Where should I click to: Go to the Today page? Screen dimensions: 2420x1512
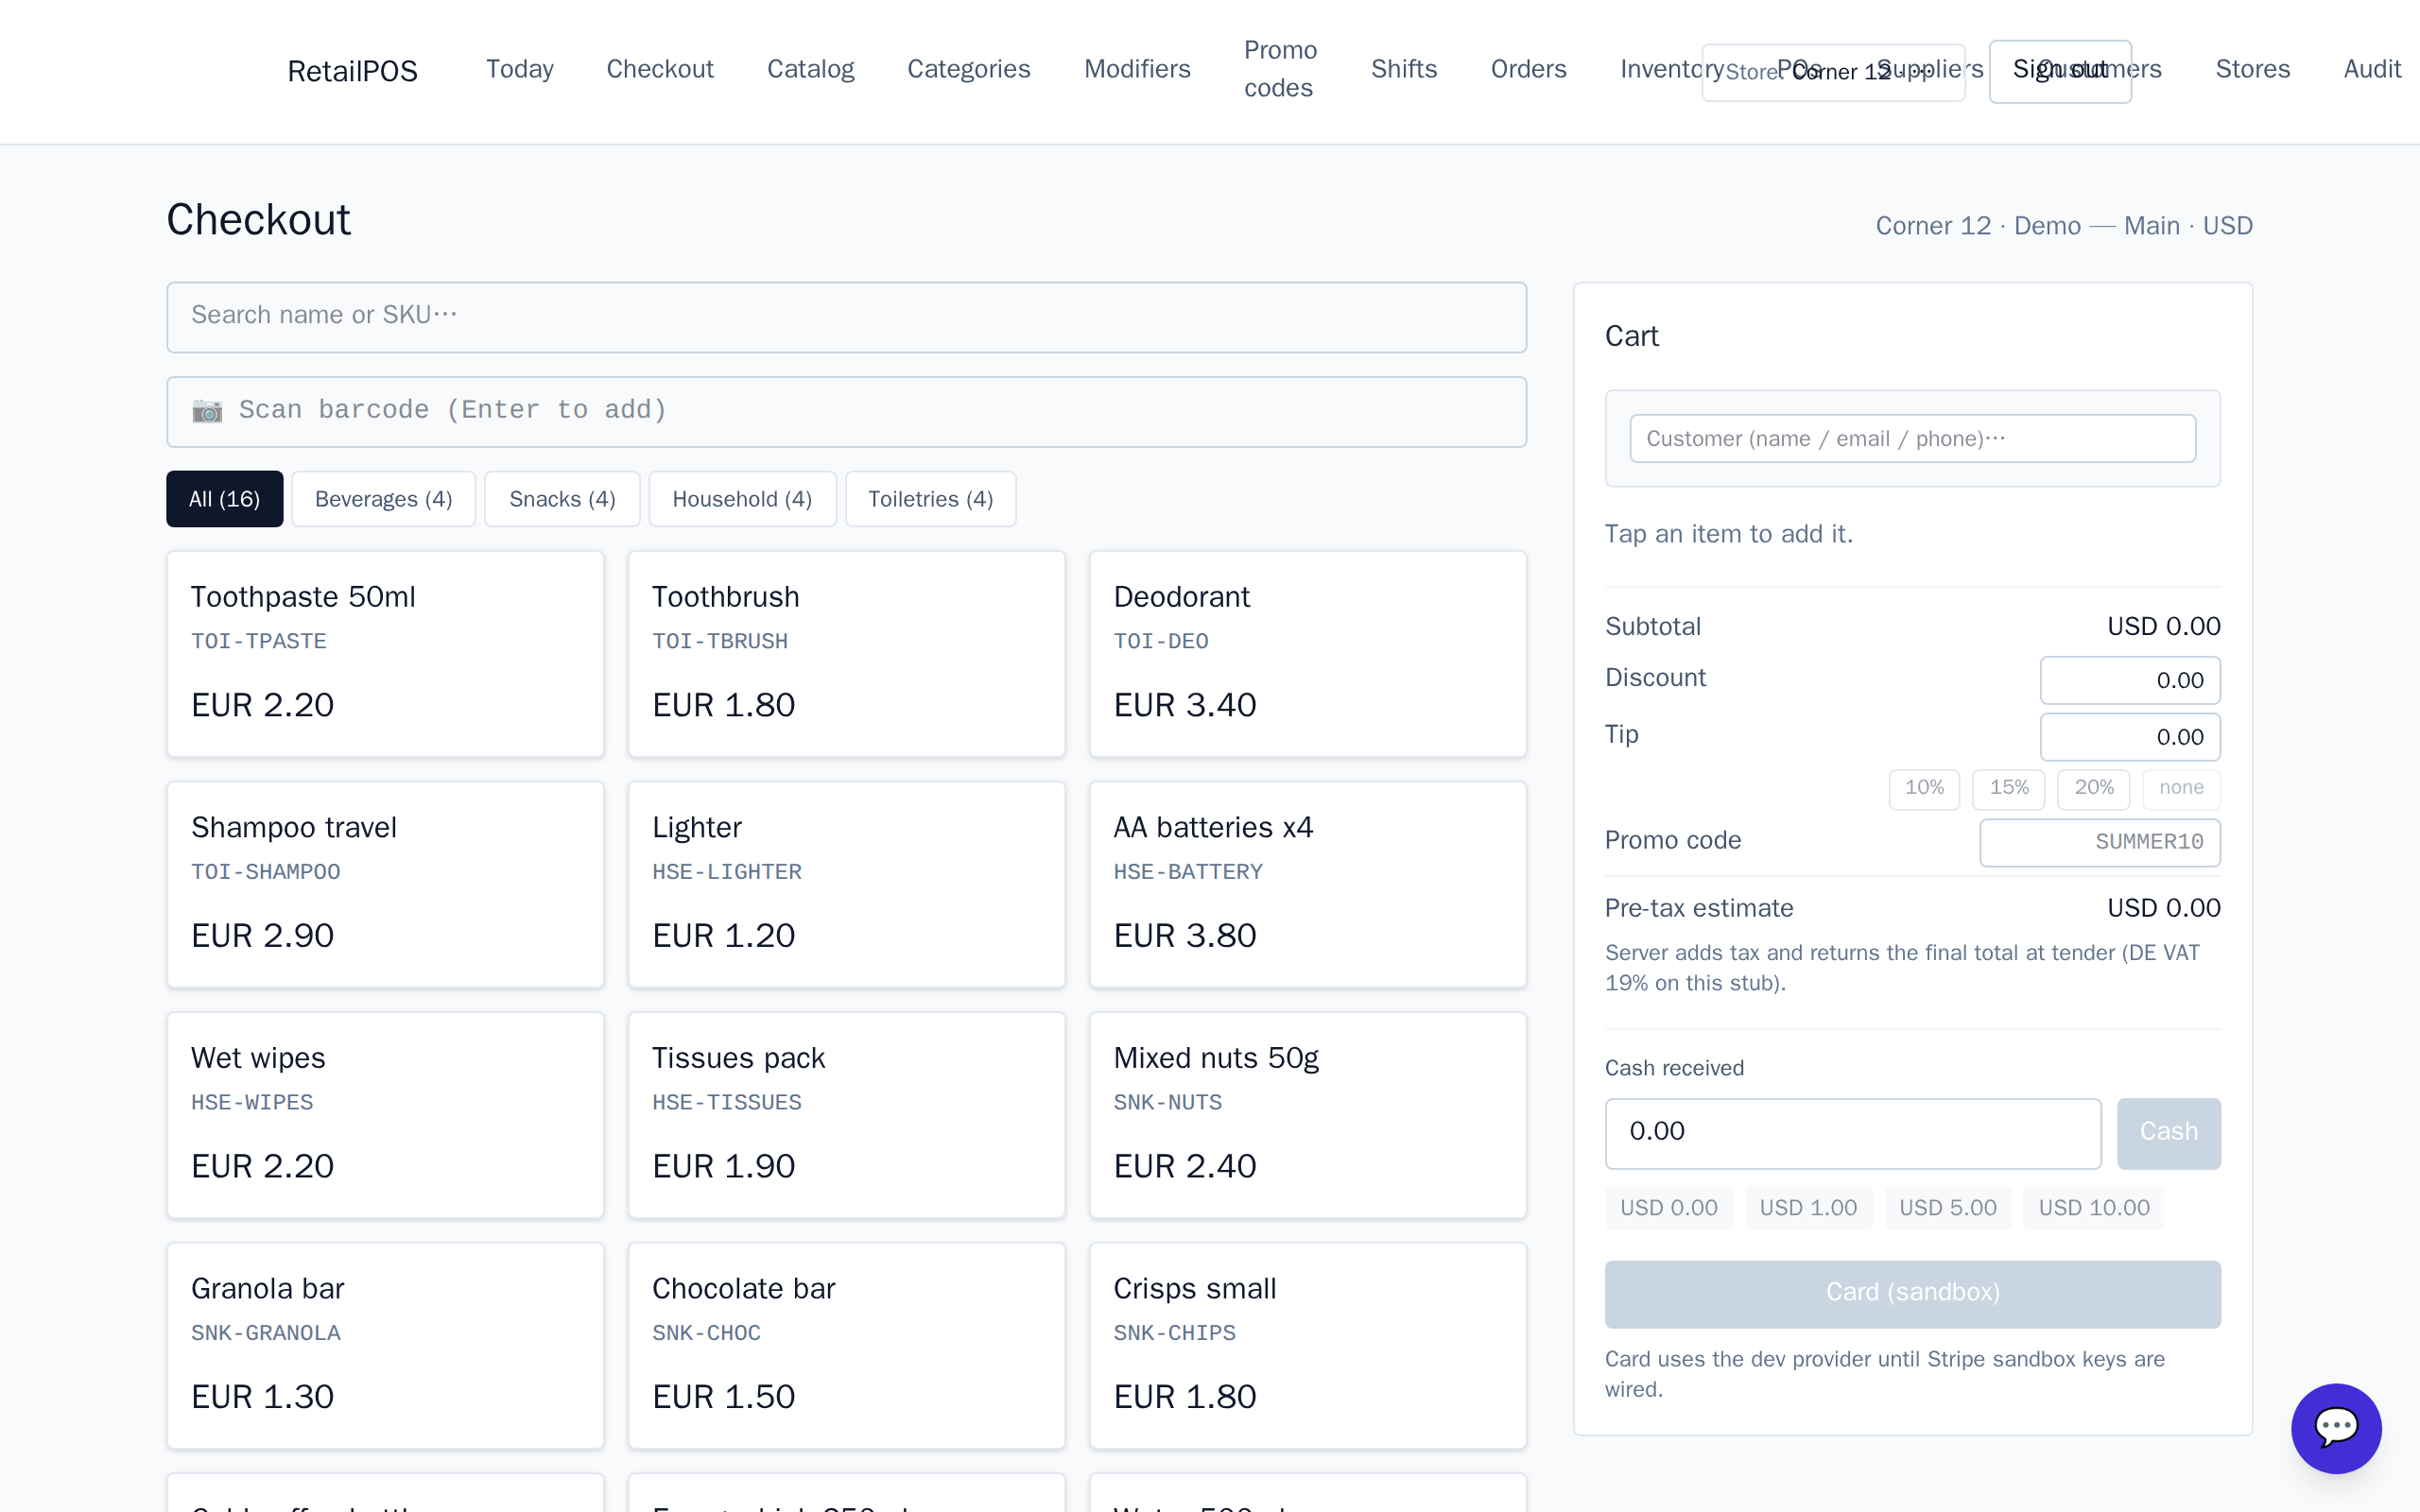(x=519, y=69)
